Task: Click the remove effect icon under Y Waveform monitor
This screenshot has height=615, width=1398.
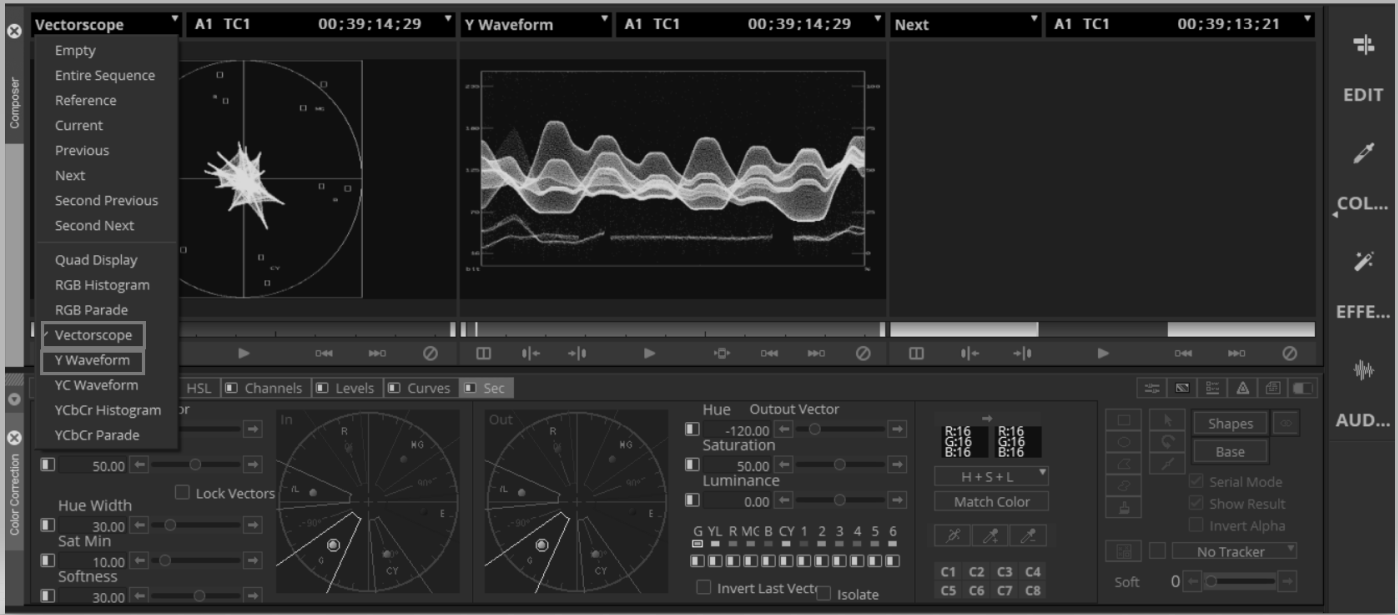Action: [x=863, y=353]
